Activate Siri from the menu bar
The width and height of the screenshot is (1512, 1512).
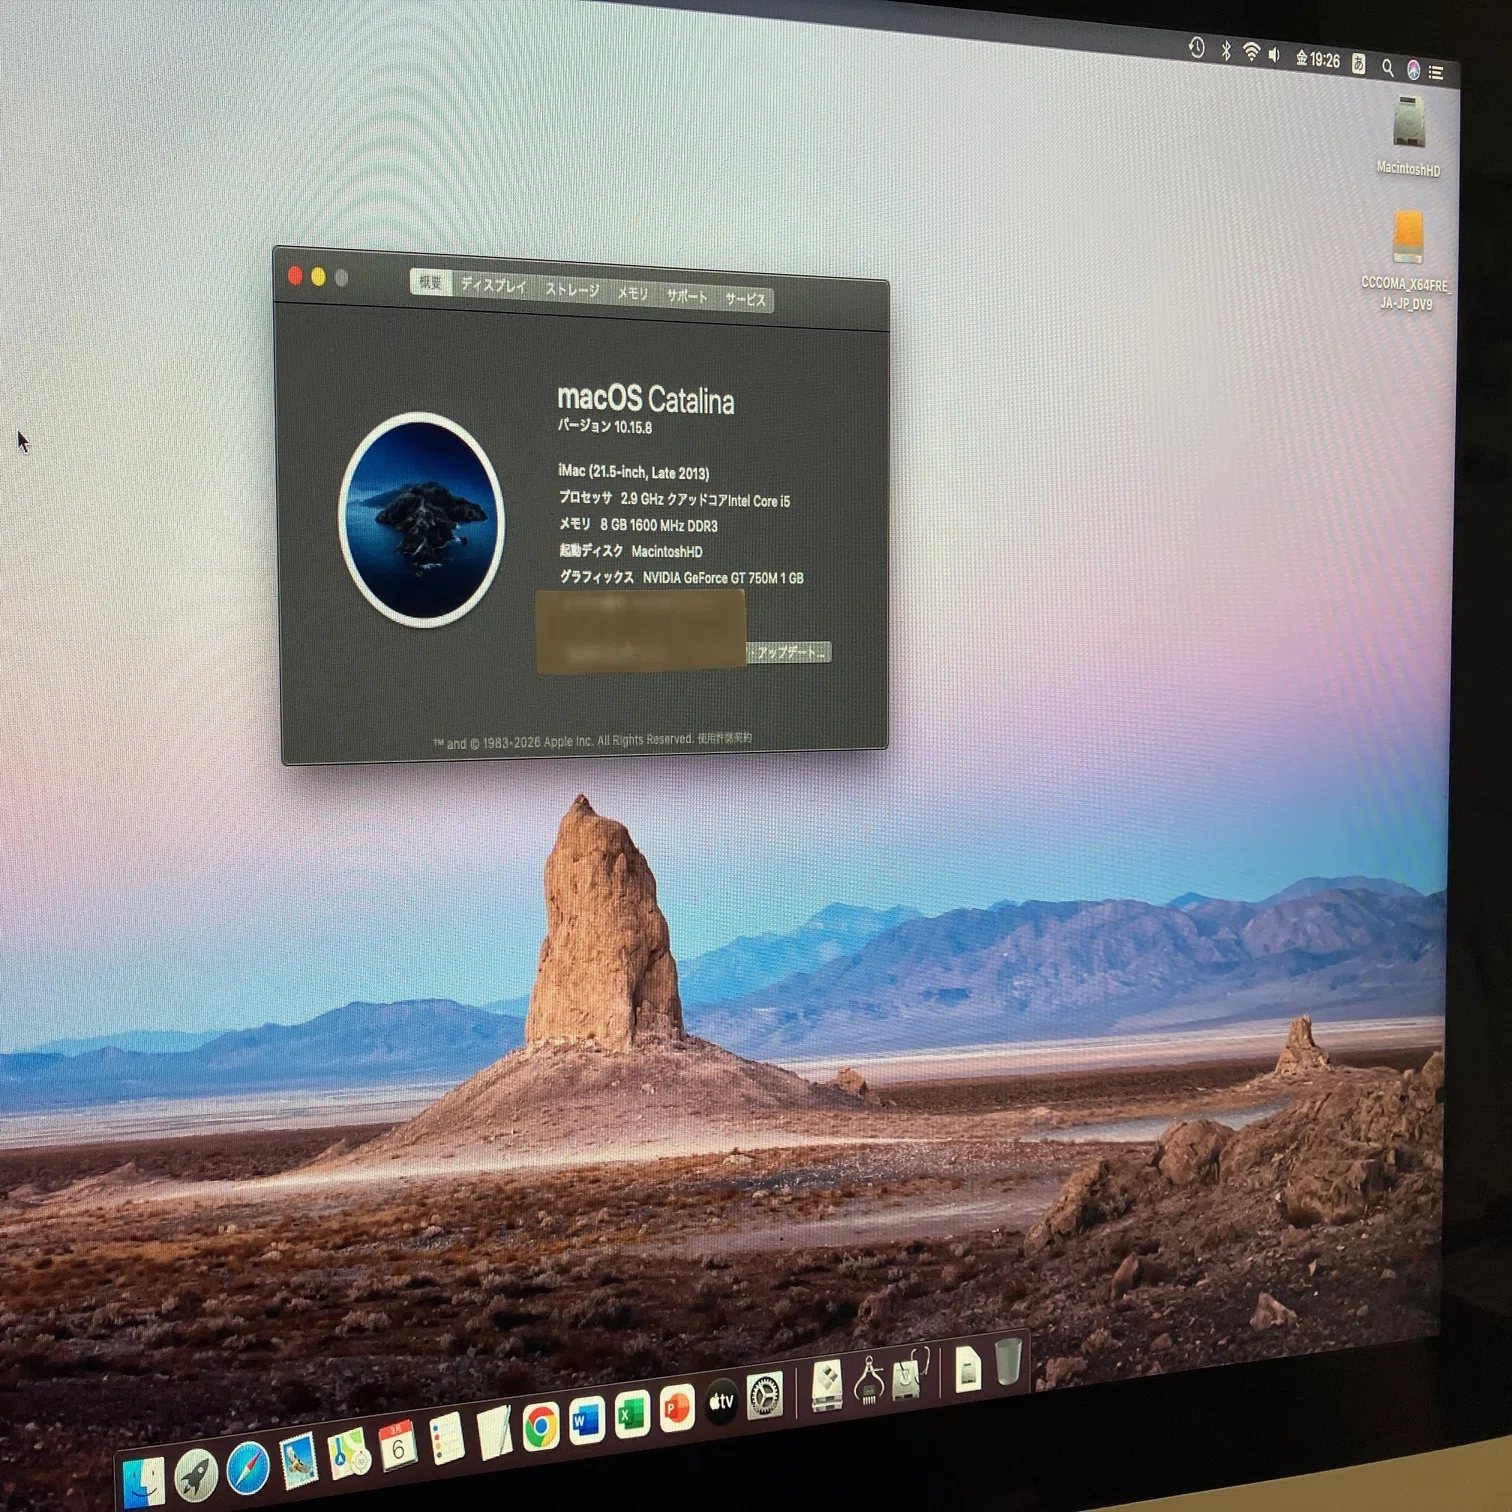tap(1413, 69)
